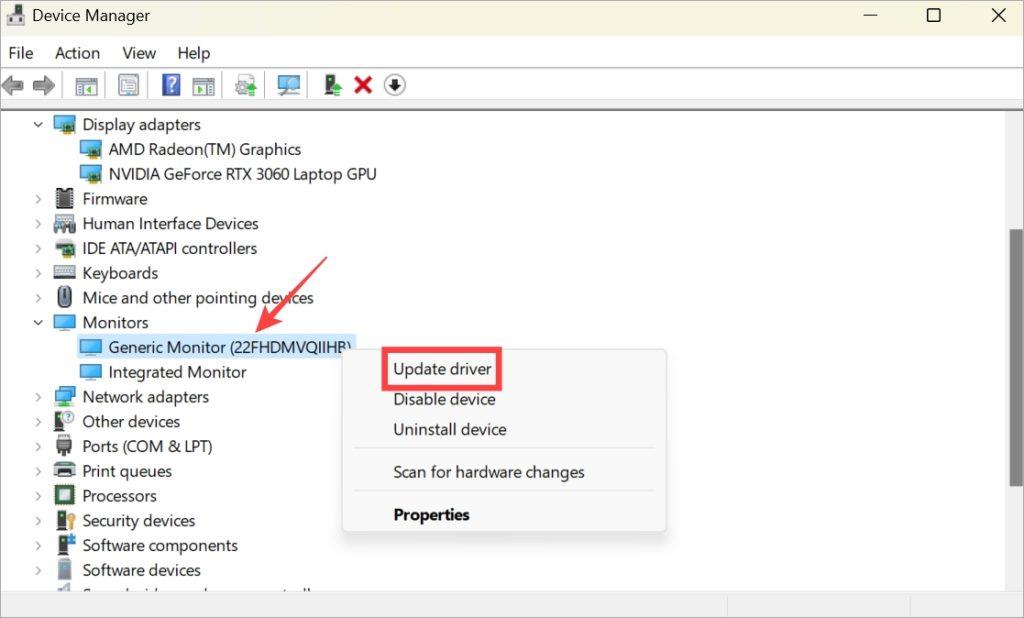Click the Human Interface Devices icon
This screenshot has width=1024, height=618.
[65, 223]
